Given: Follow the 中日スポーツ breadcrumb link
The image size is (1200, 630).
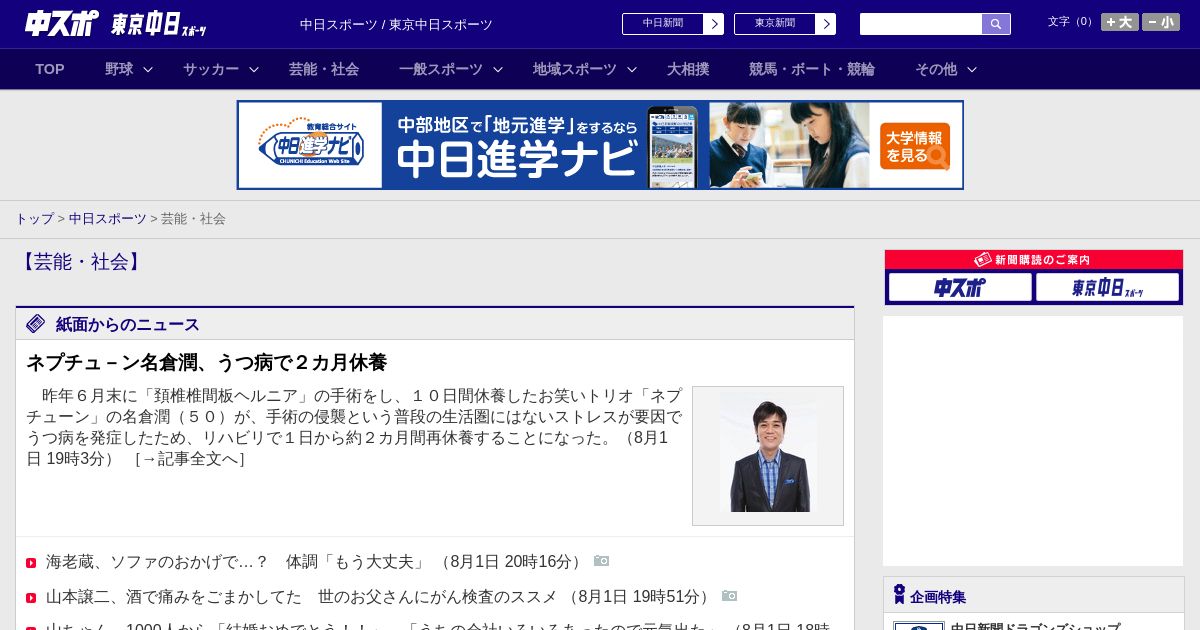Looking at the screenshot, I should pos(108,218).
